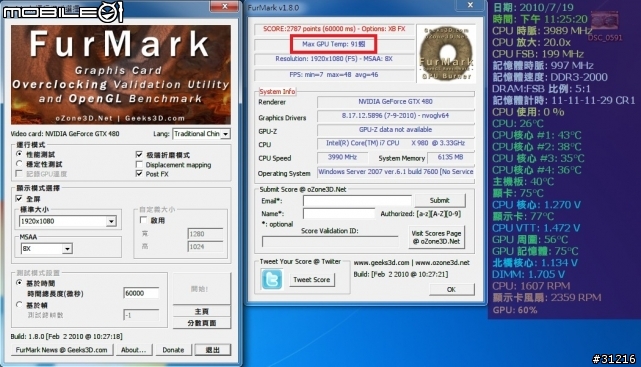Enable the custom size 啟用 checkbox
641x367 pixels.
point(143,220)
